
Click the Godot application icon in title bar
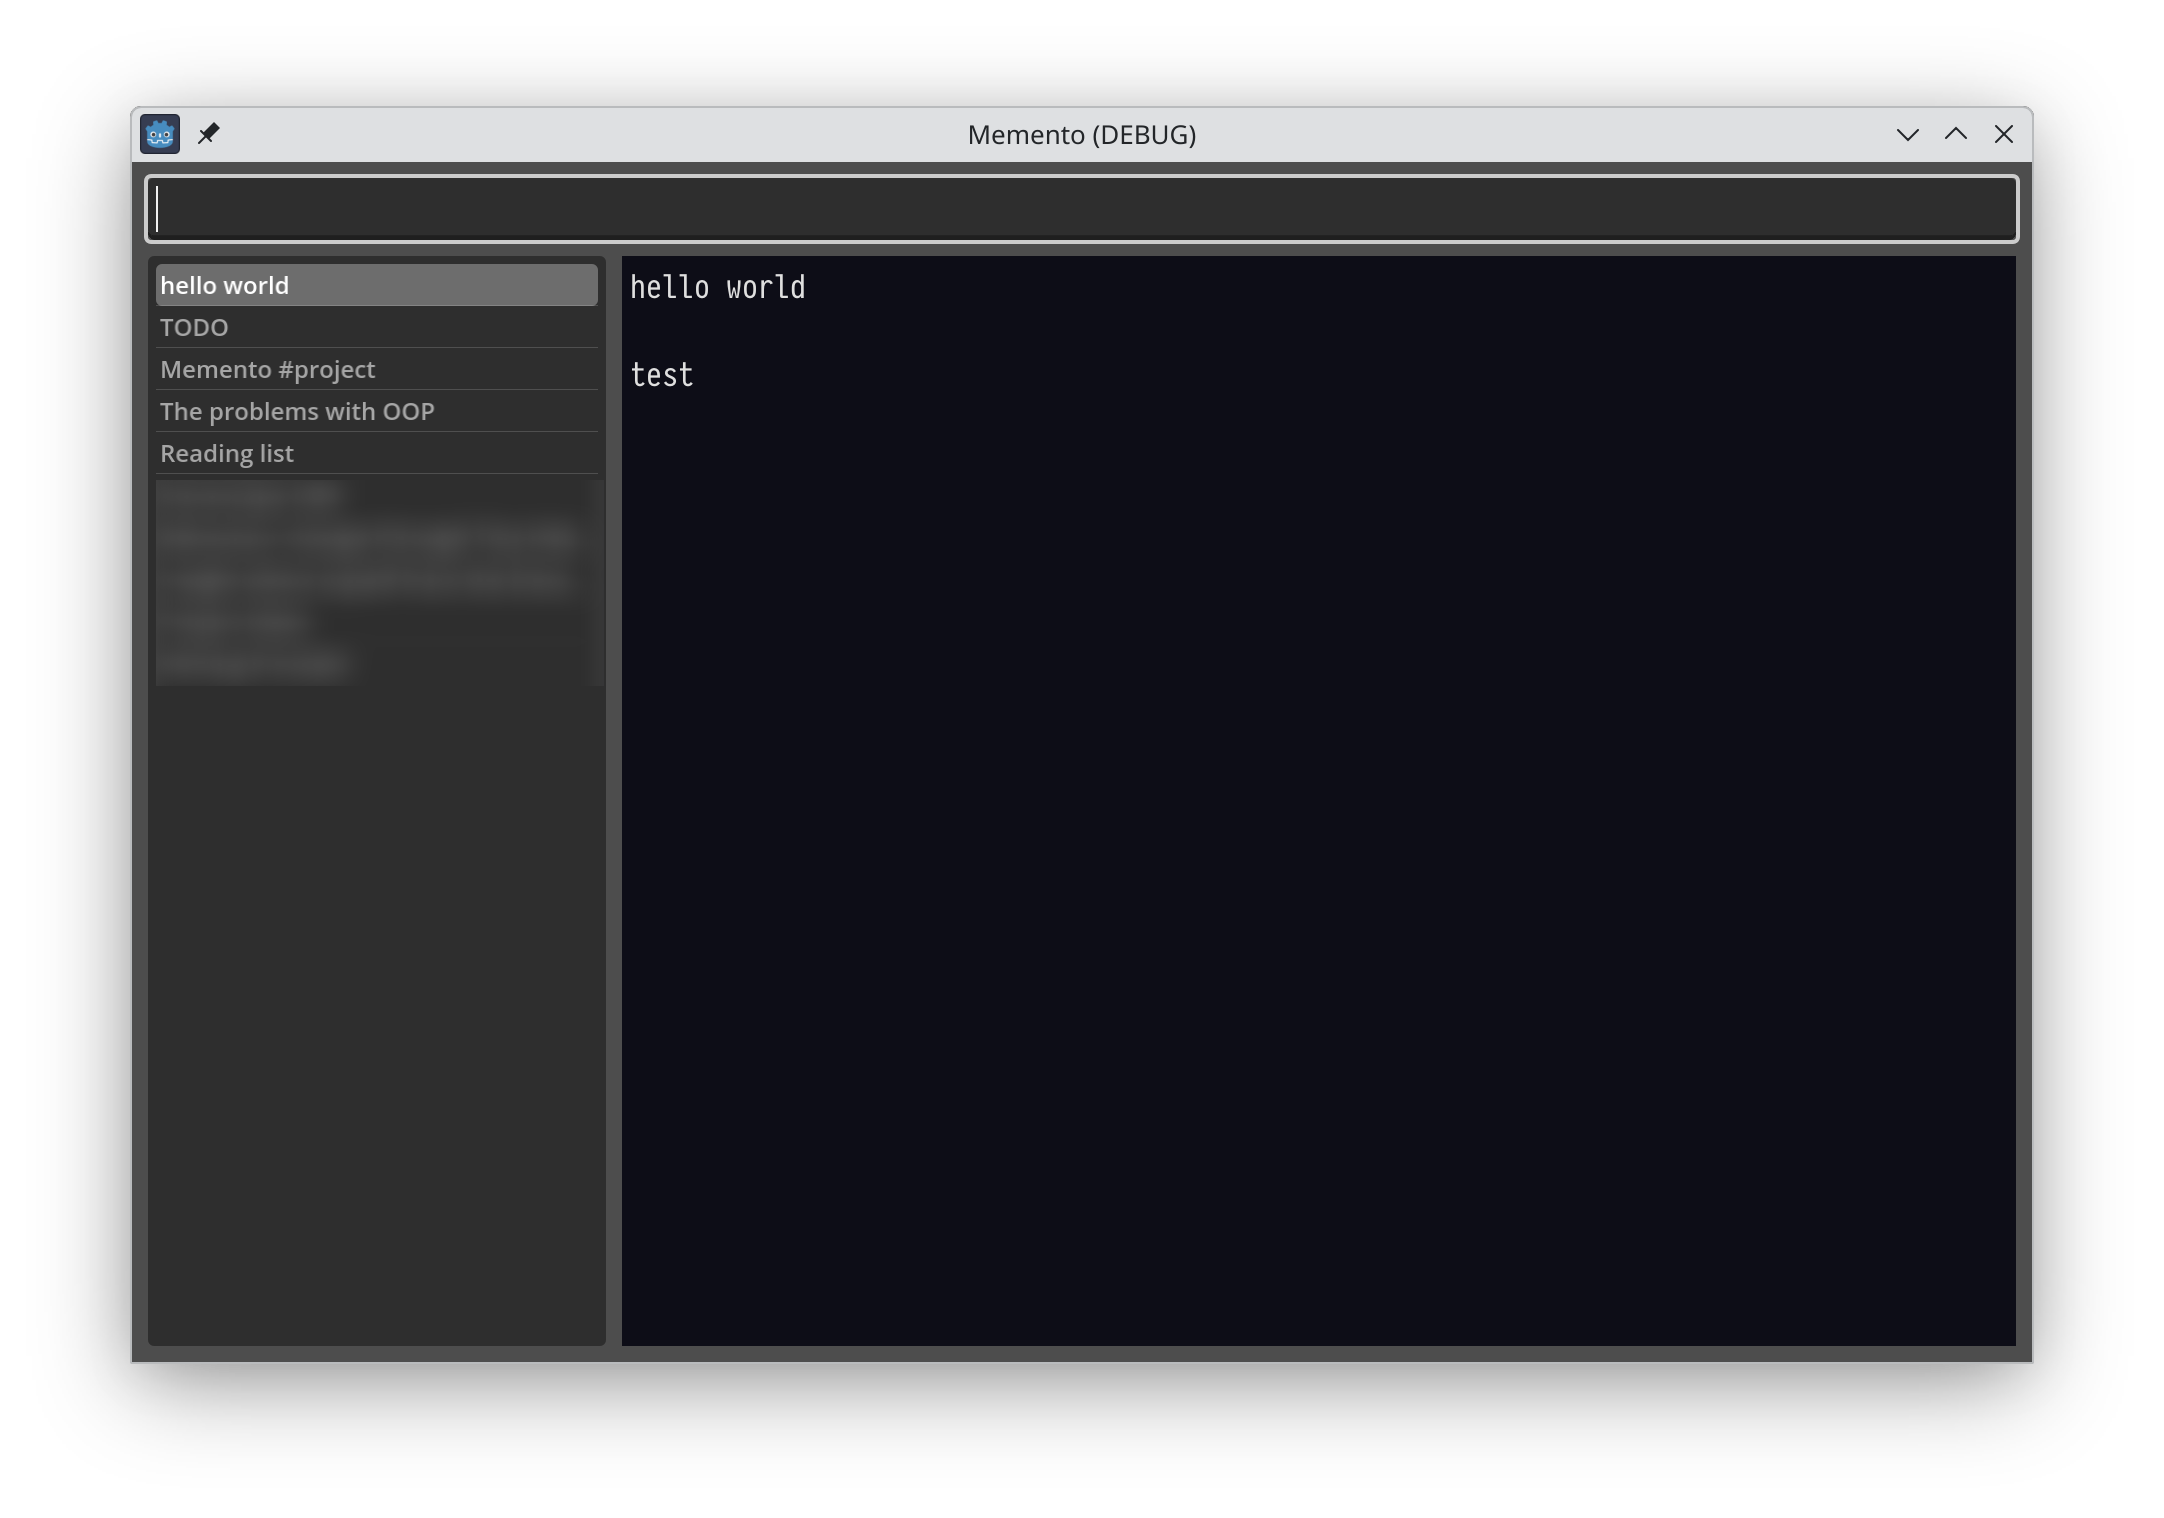point(160,134)
